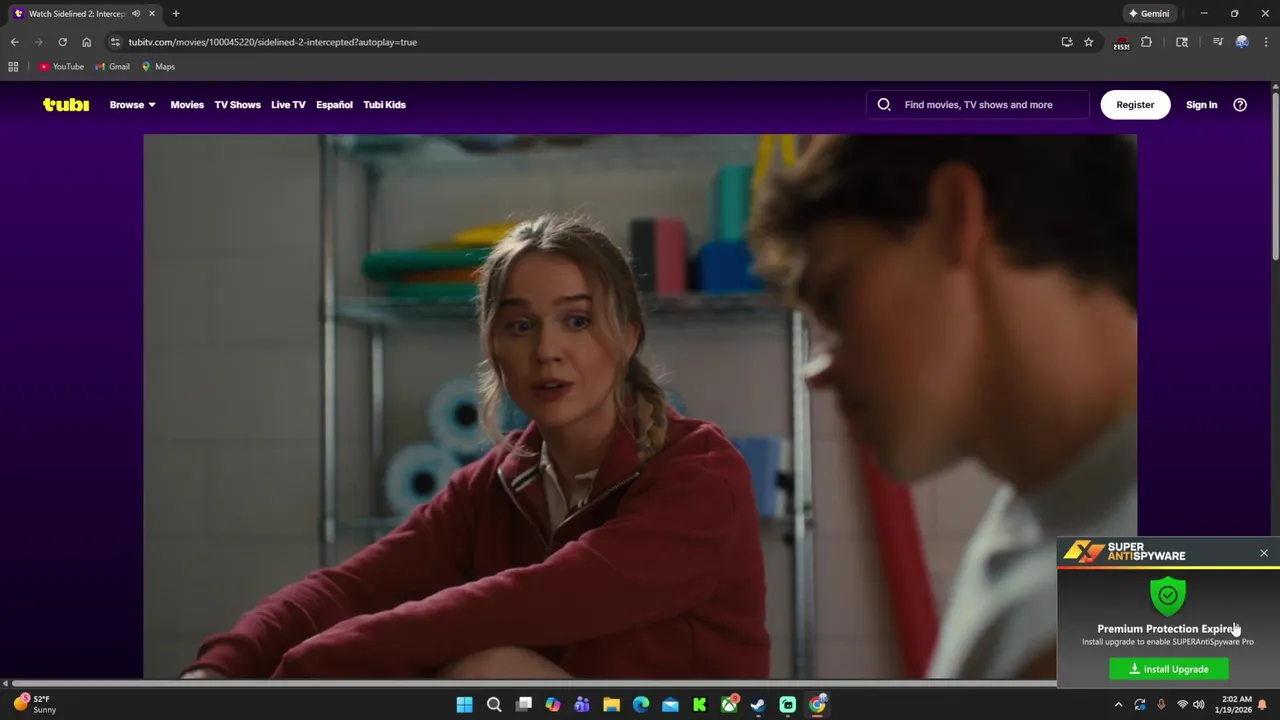Open the weather widget showing 52°F Sunny
This screenshot has height=720, width=1280.
[x=34, y=704]
